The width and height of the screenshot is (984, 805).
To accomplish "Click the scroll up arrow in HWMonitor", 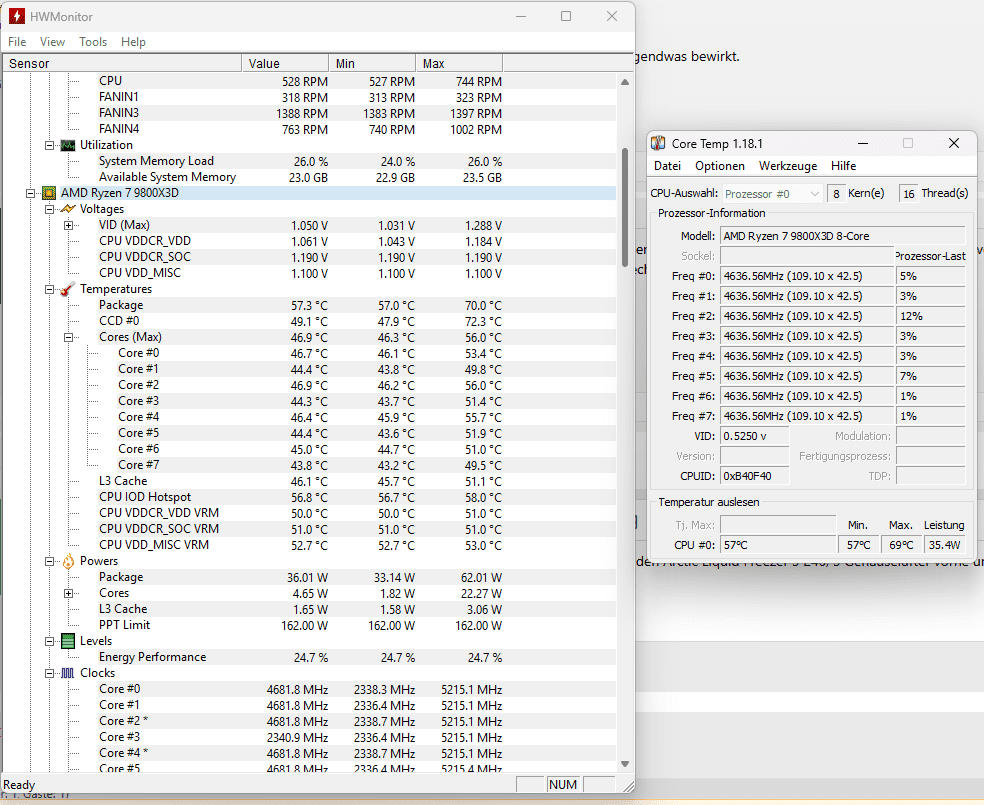I will point(624,82).
